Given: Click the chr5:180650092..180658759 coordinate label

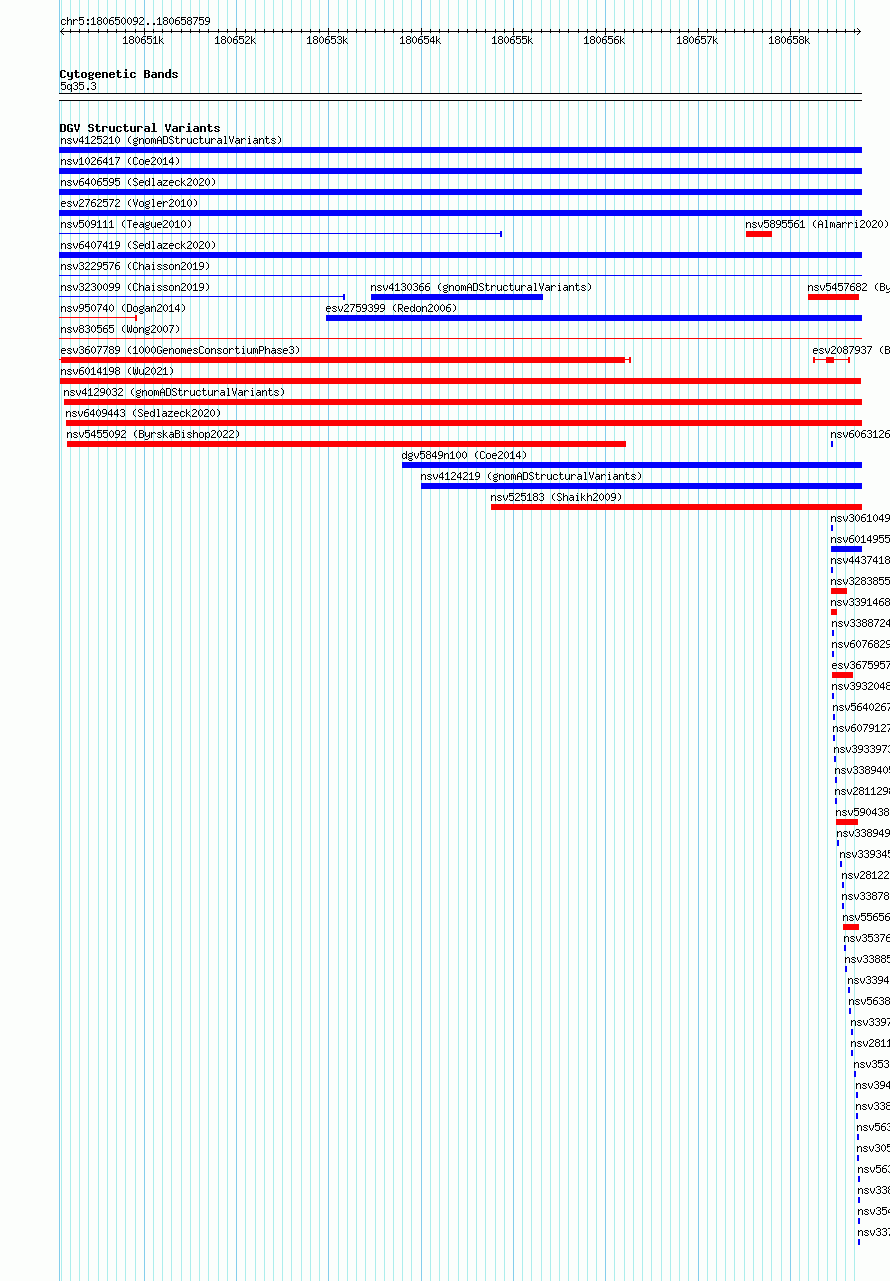Looking at the screenshot, I should (135, 21).
